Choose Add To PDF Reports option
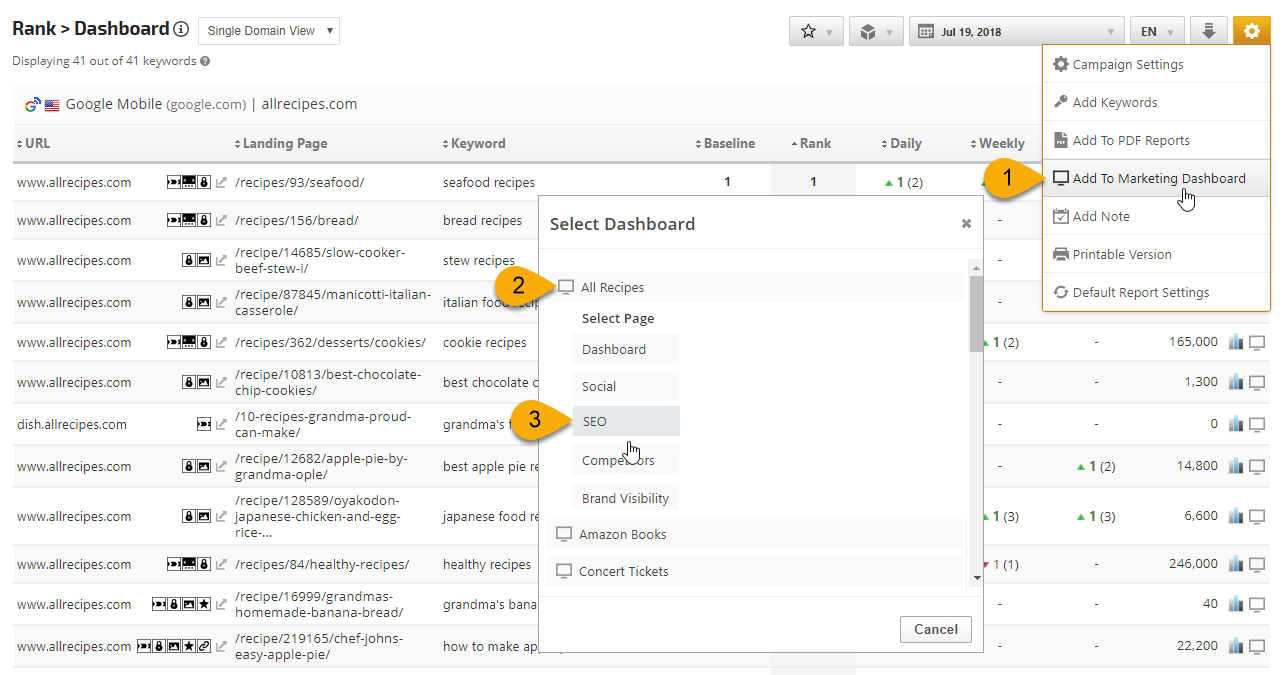Screen dimensions: 1282x675 pyautogui.click(x=1130, y=140)
